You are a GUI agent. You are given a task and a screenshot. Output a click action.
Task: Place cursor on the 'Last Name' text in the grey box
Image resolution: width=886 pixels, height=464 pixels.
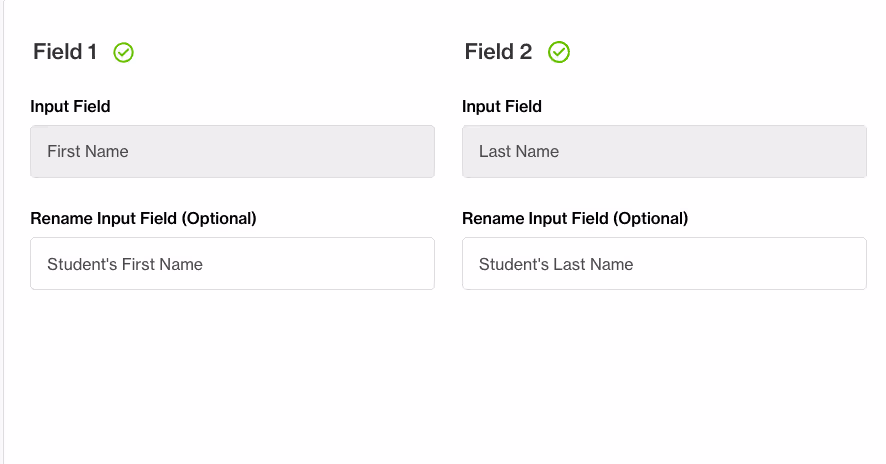click(x=519, y=151)
